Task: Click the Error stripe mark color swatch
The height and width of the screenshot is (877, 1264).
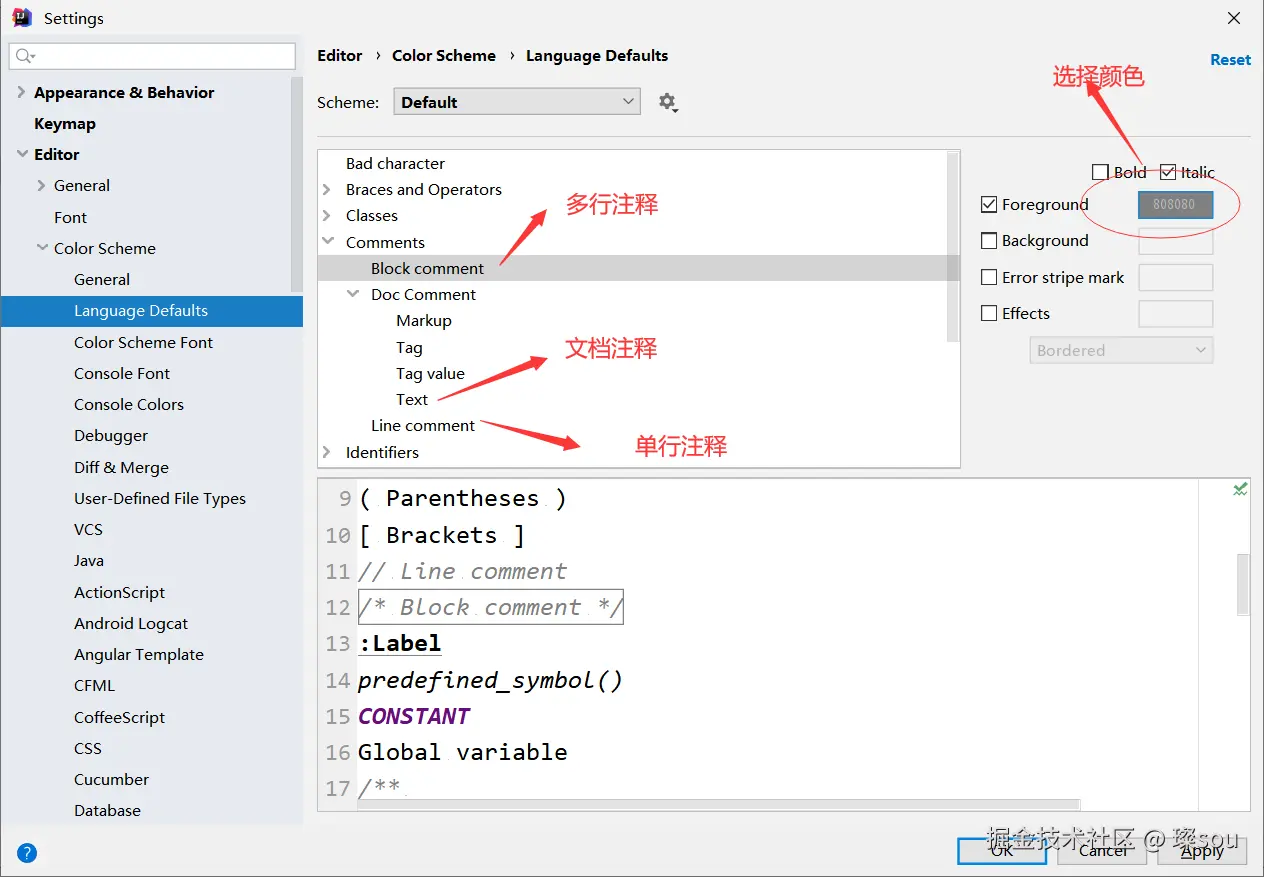Action: (1175, 277)
